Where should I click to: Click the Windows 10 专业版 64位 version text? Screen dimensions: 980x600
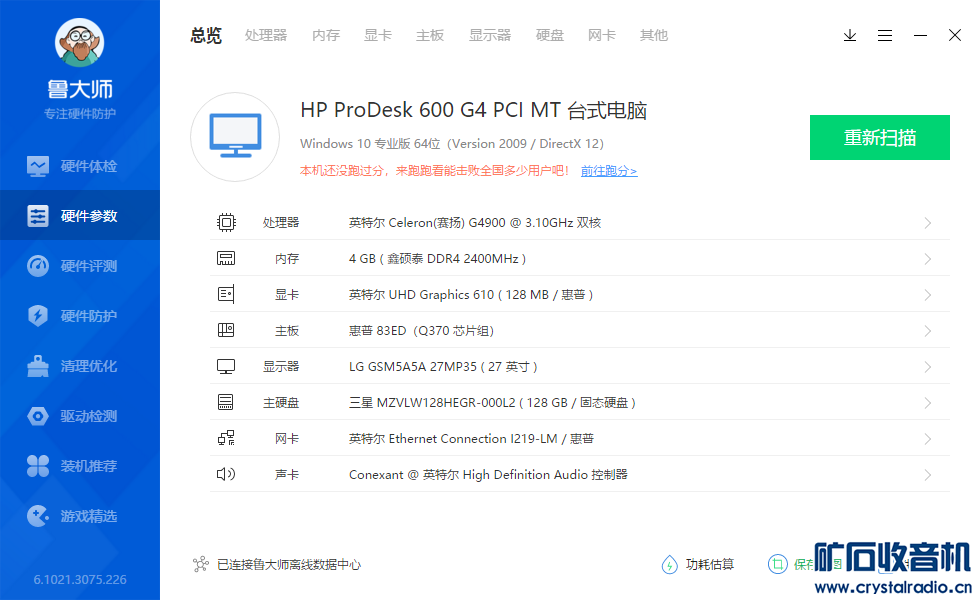(452, 144)
